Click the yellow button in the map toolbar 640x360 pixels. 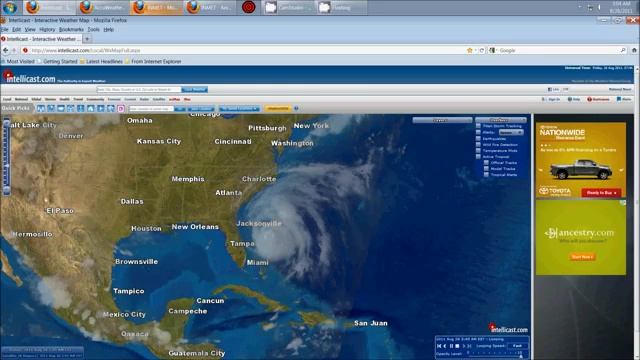coord(278,109)
